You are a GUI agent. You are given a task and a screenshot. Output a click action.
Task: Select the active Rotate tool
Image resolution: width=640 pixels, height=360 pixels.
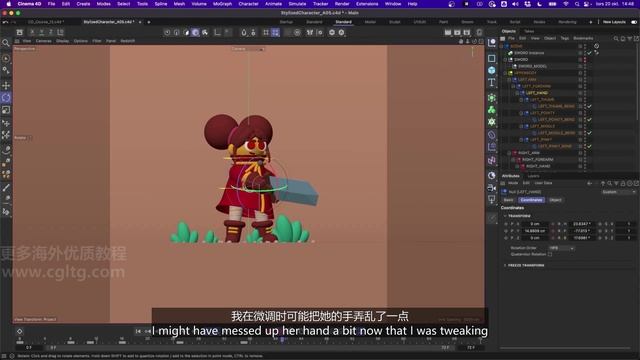pyautogui.click(x=6, y=98)
